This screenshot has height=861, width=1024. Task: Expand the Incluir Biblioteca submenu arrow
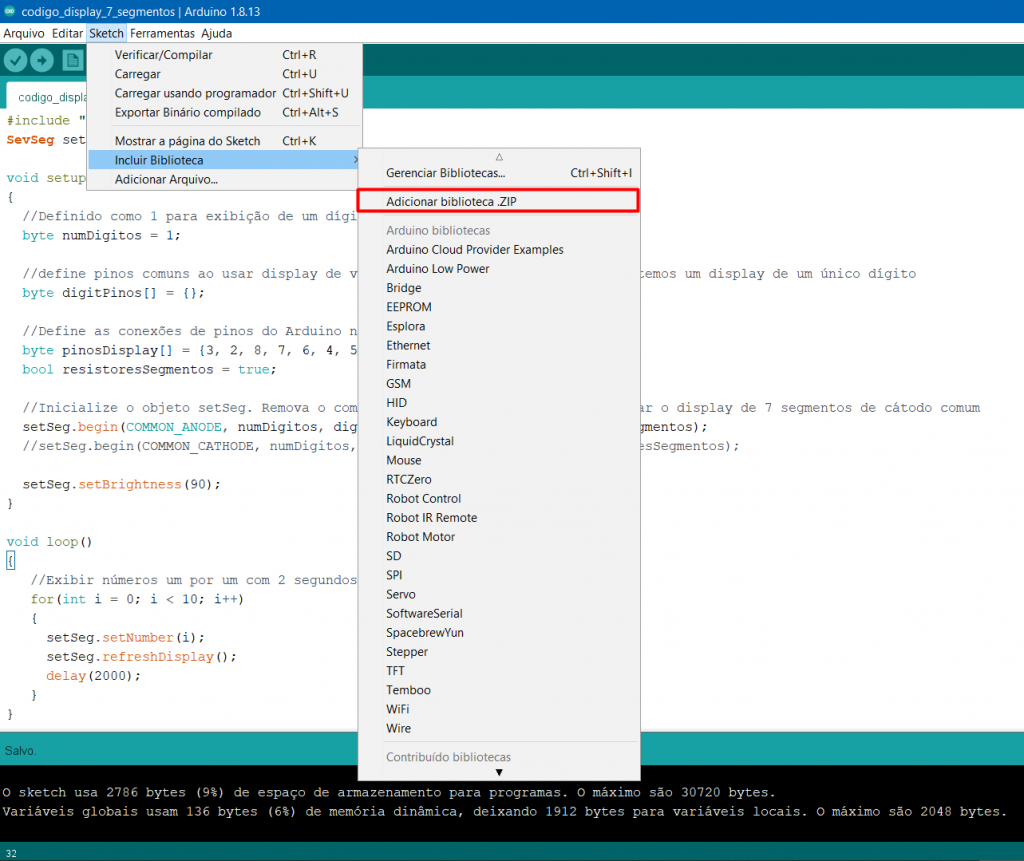click(x=352, y=160)
